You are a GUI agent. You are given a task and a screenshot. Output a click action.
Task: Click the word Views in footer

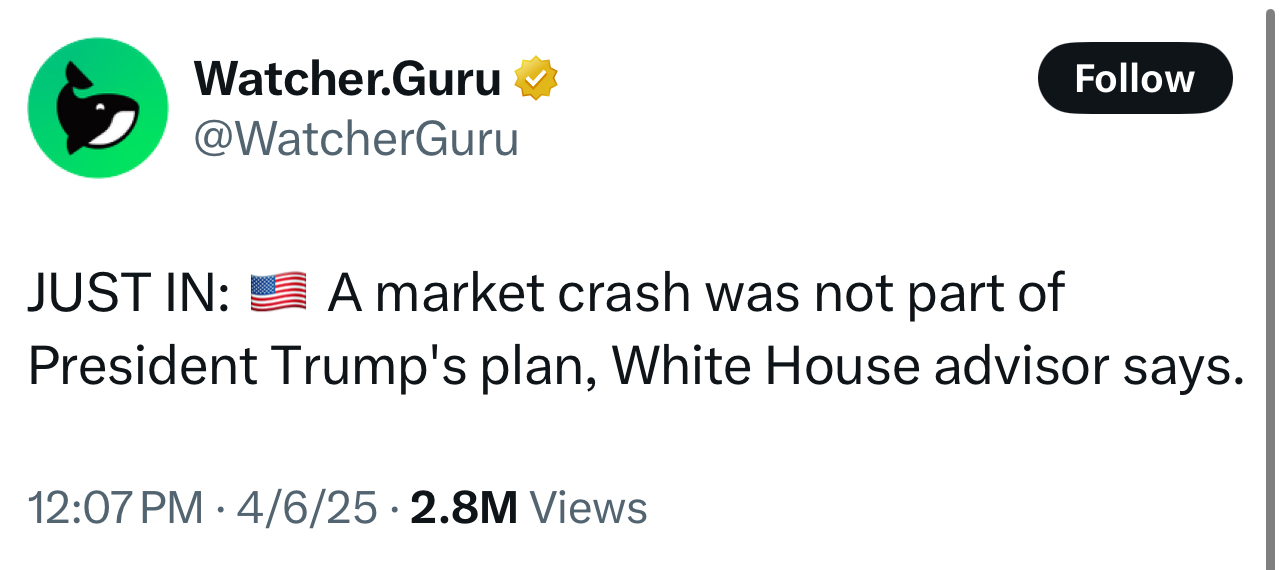[588, 508]
